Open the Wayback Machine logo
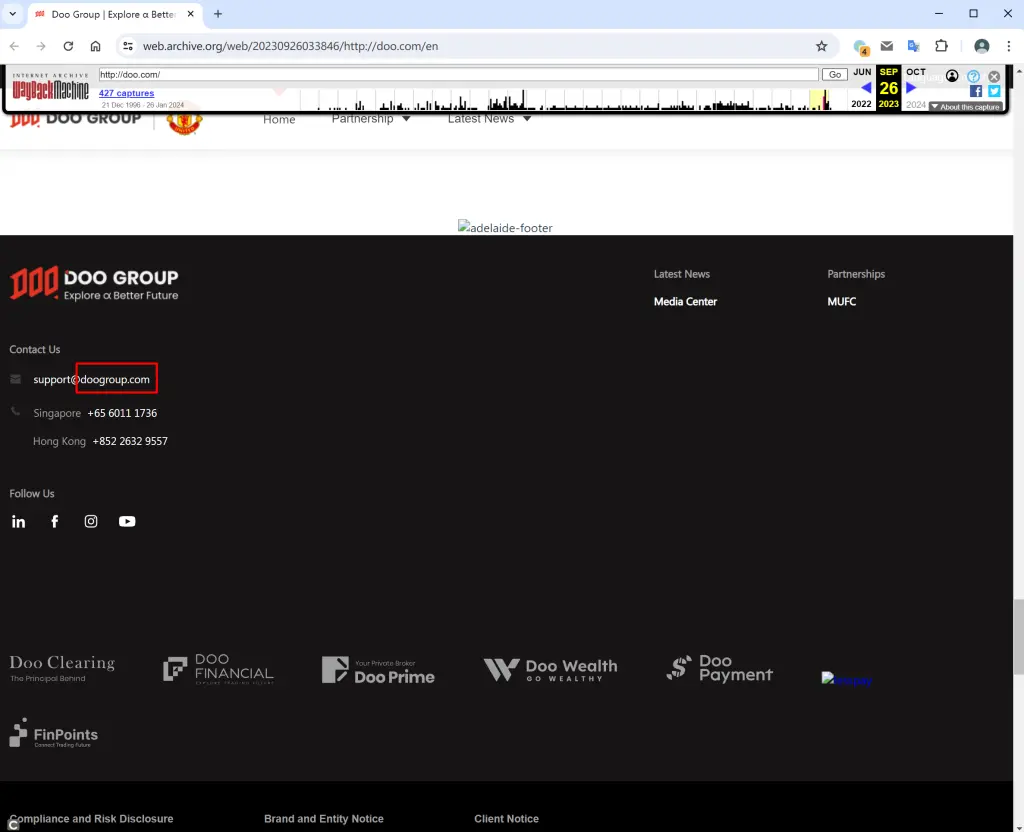 coord(50,87)
